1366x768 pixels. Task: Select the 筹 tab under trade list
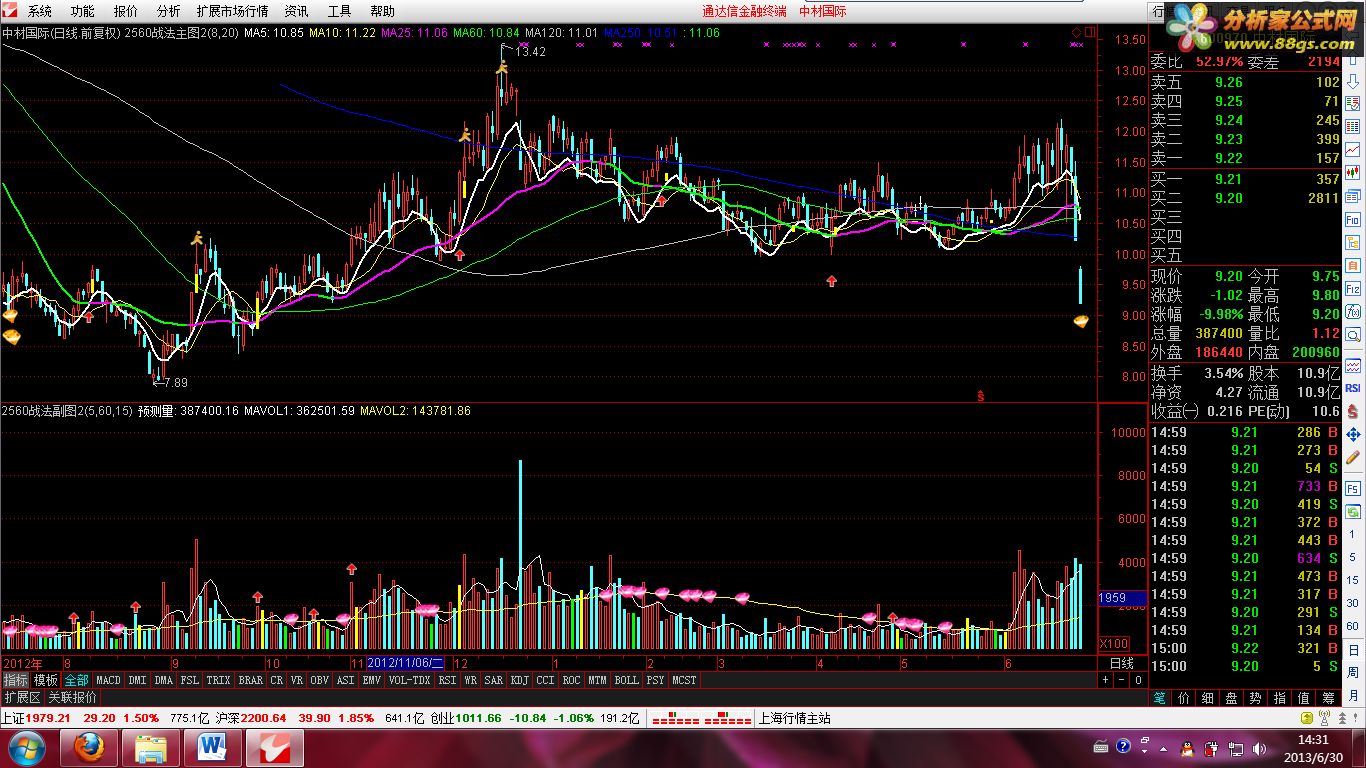coord(1328,698)
